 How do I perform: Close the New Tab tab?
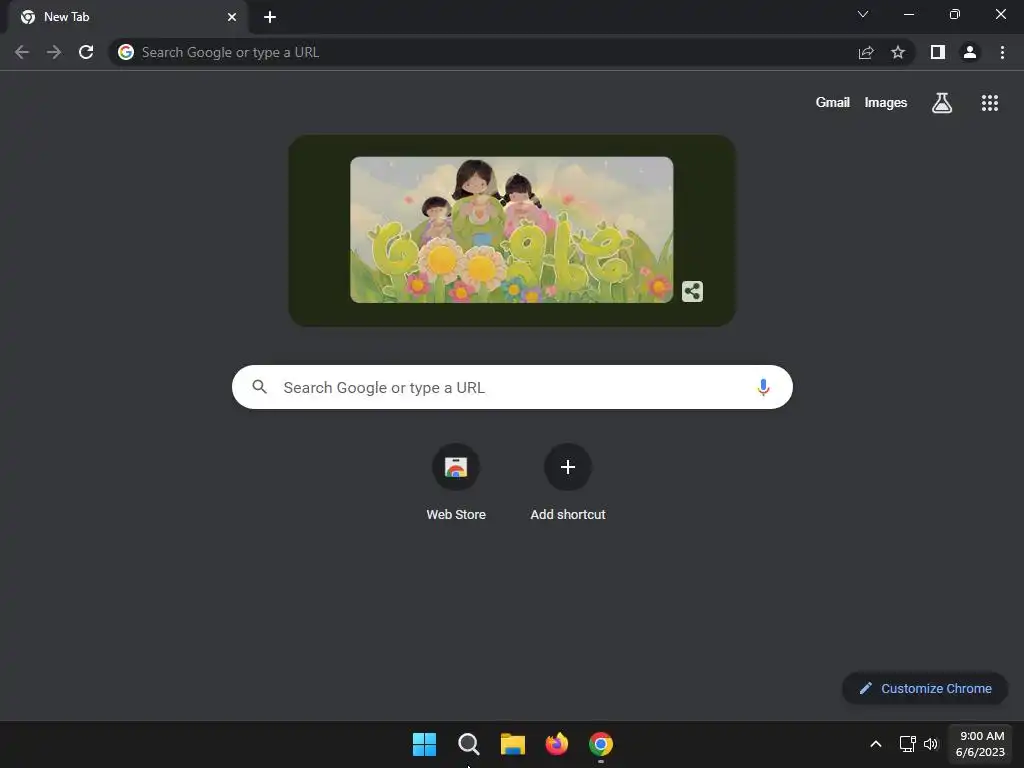(232, 17)
